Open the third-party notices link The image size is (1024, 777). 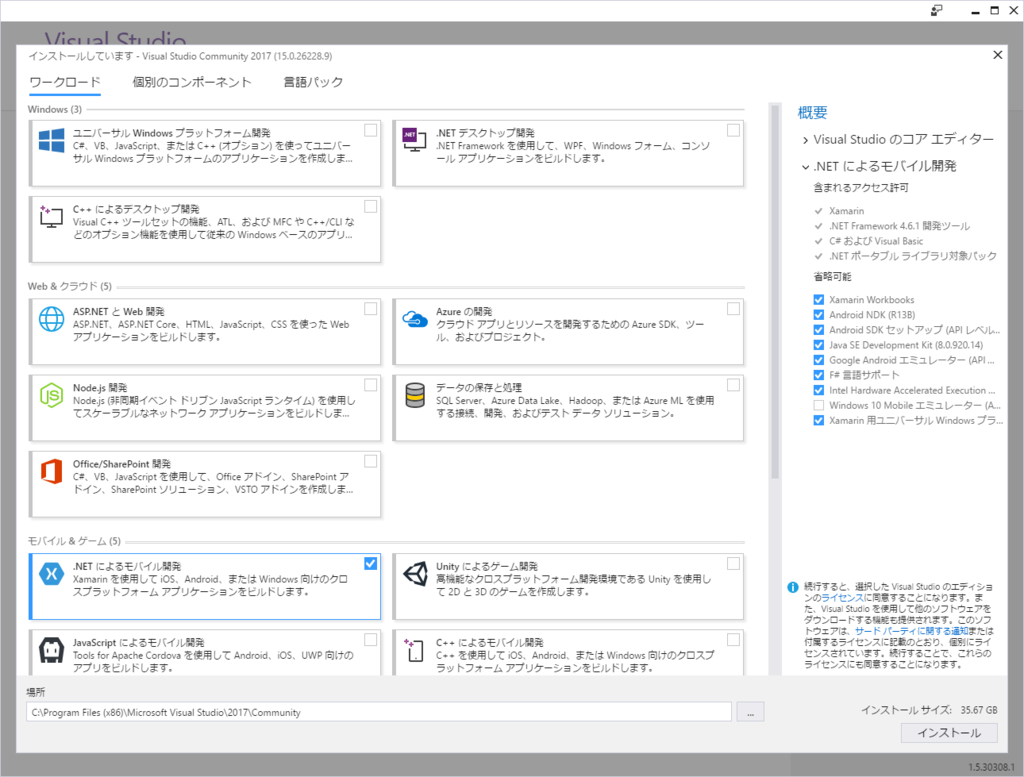912,631
